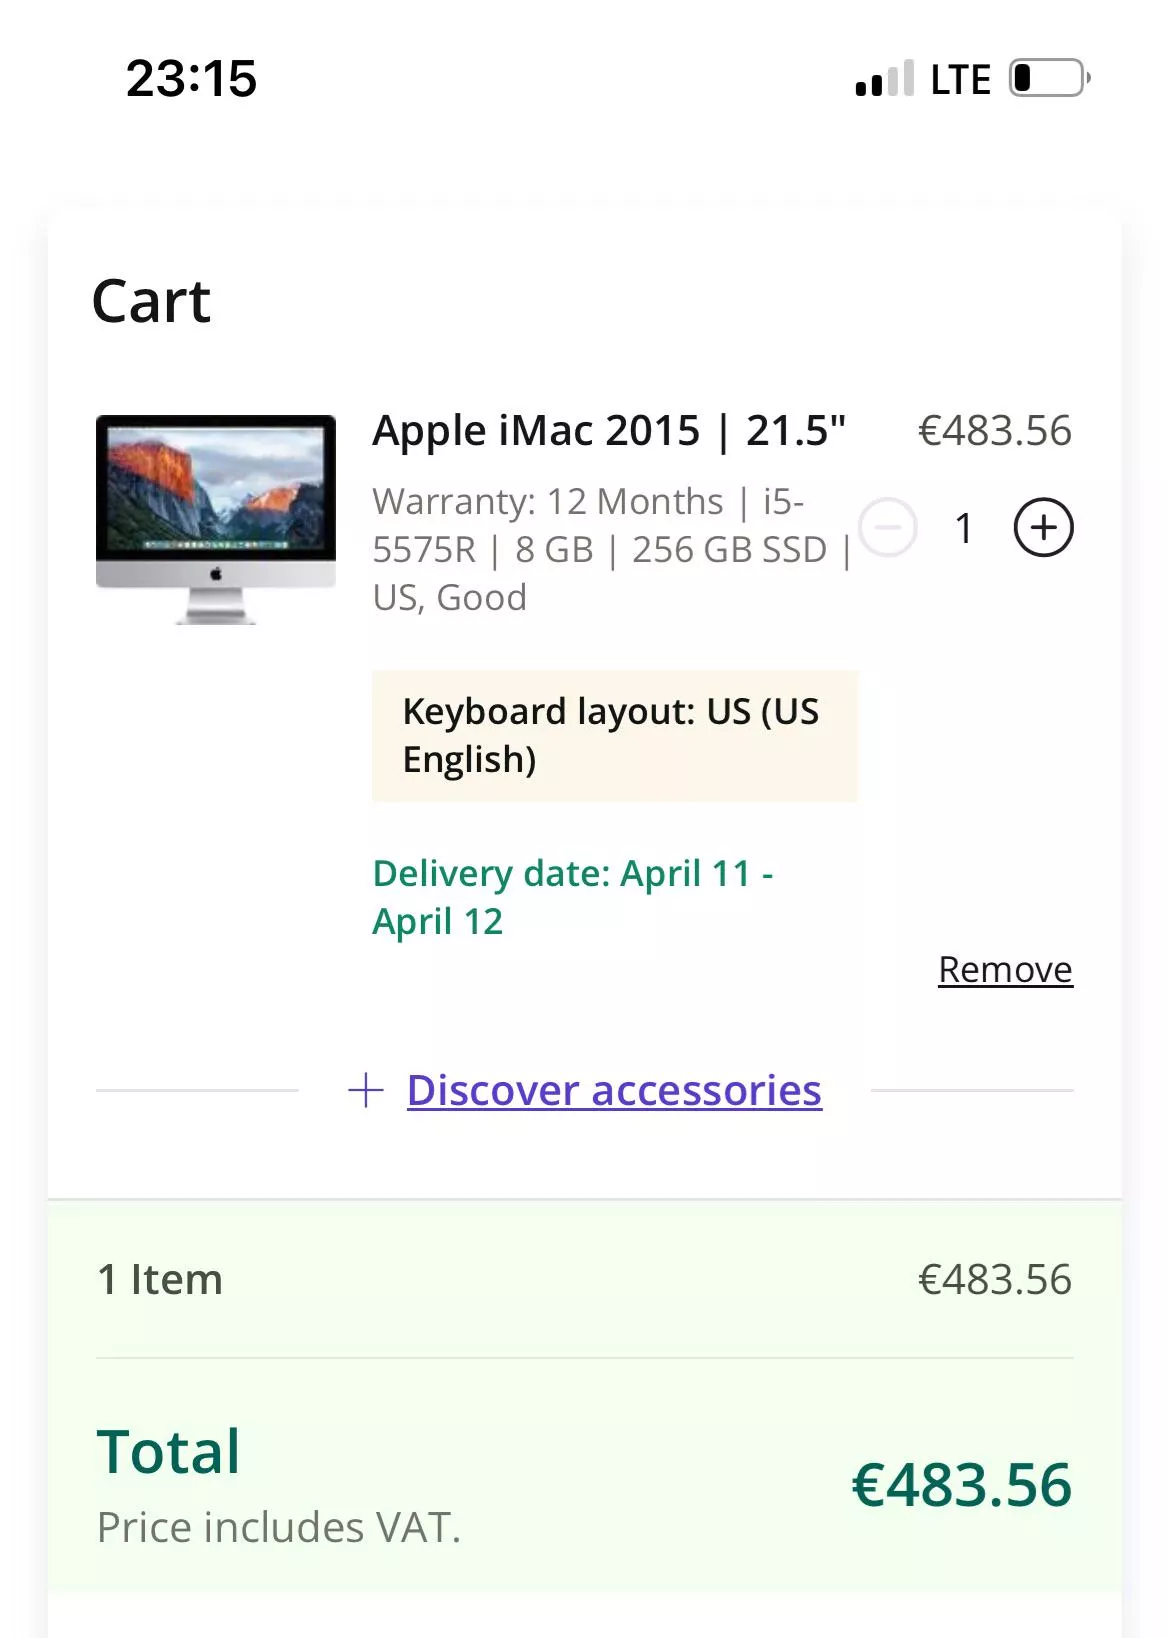Increase quantity with the plus button
The width and height of the screenshot is (1169, 1638).
tap(1043, 527)
